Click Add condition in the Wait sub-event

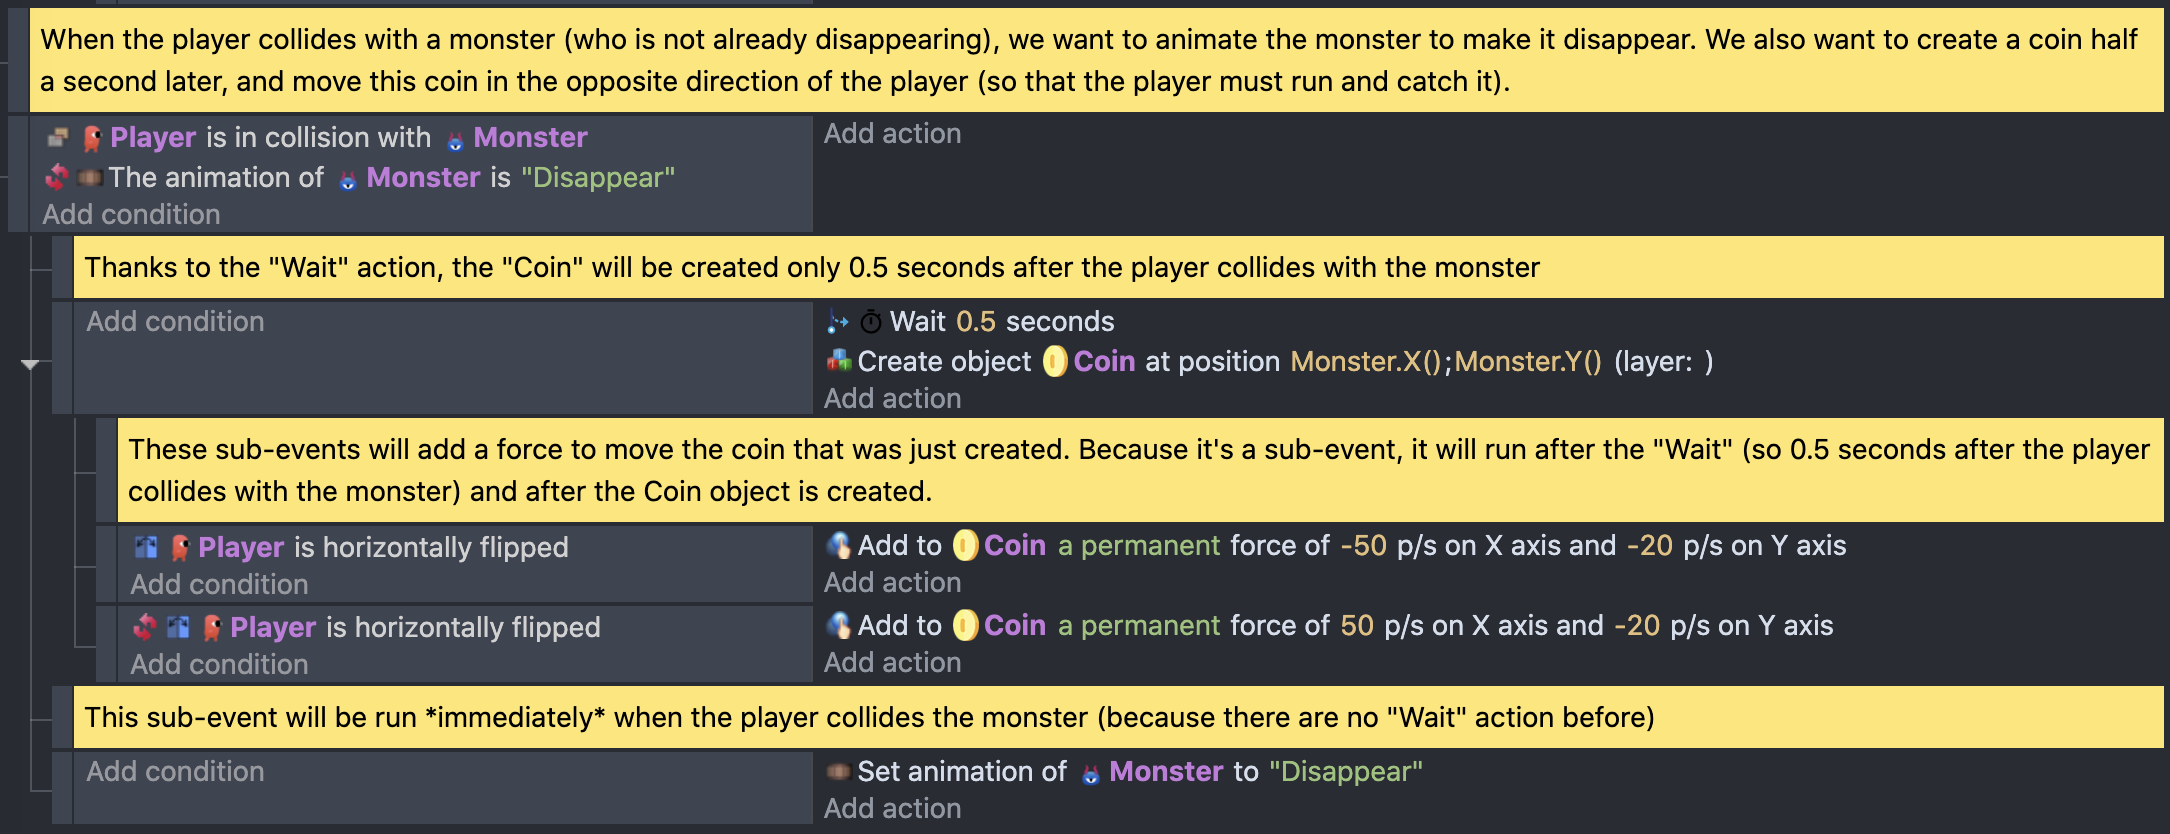point(175,321)
